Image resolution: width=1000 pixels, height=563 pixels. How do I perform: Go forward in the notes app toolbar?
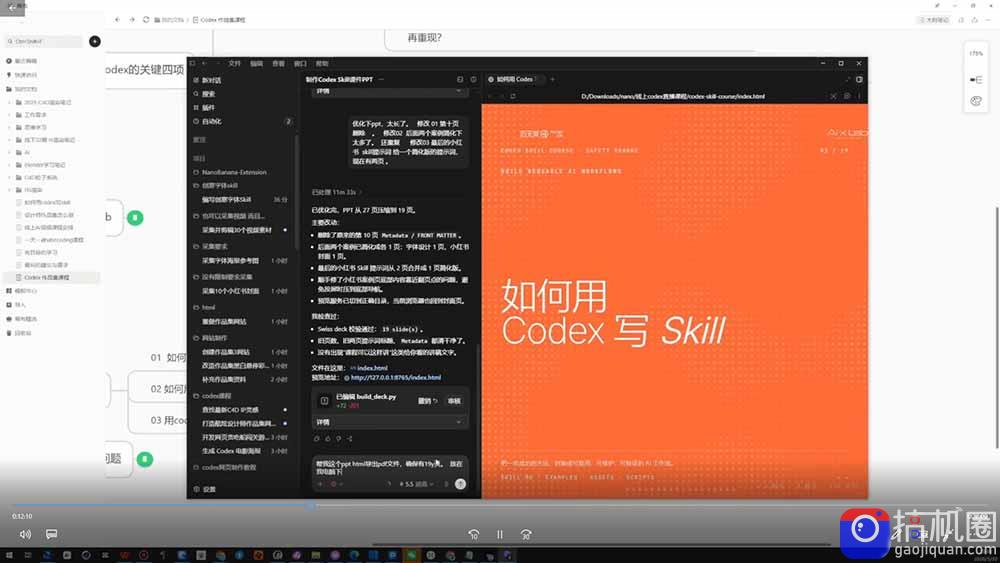[132, 20]
